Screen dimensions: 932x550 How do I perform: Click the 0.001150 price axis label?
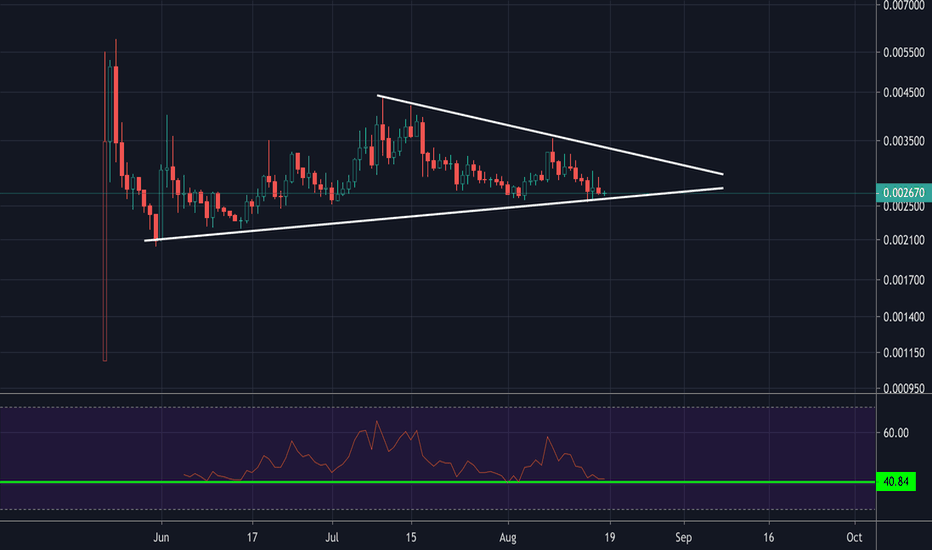pos(903,353)
